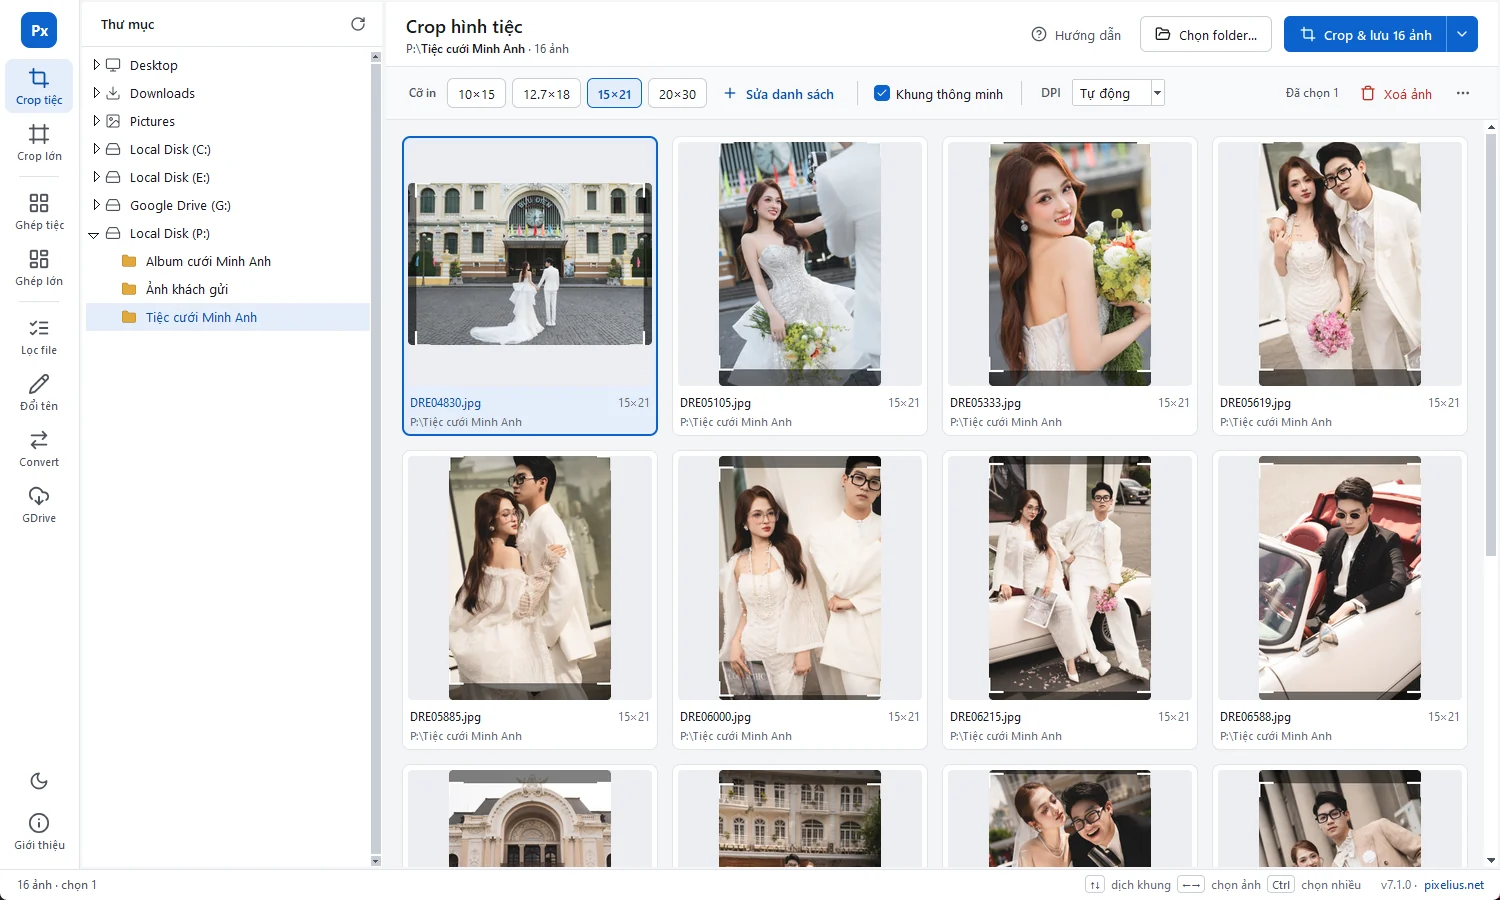Click path text P:\Tiệc cưới Minh Anh under heading

(x=465, y=49)
